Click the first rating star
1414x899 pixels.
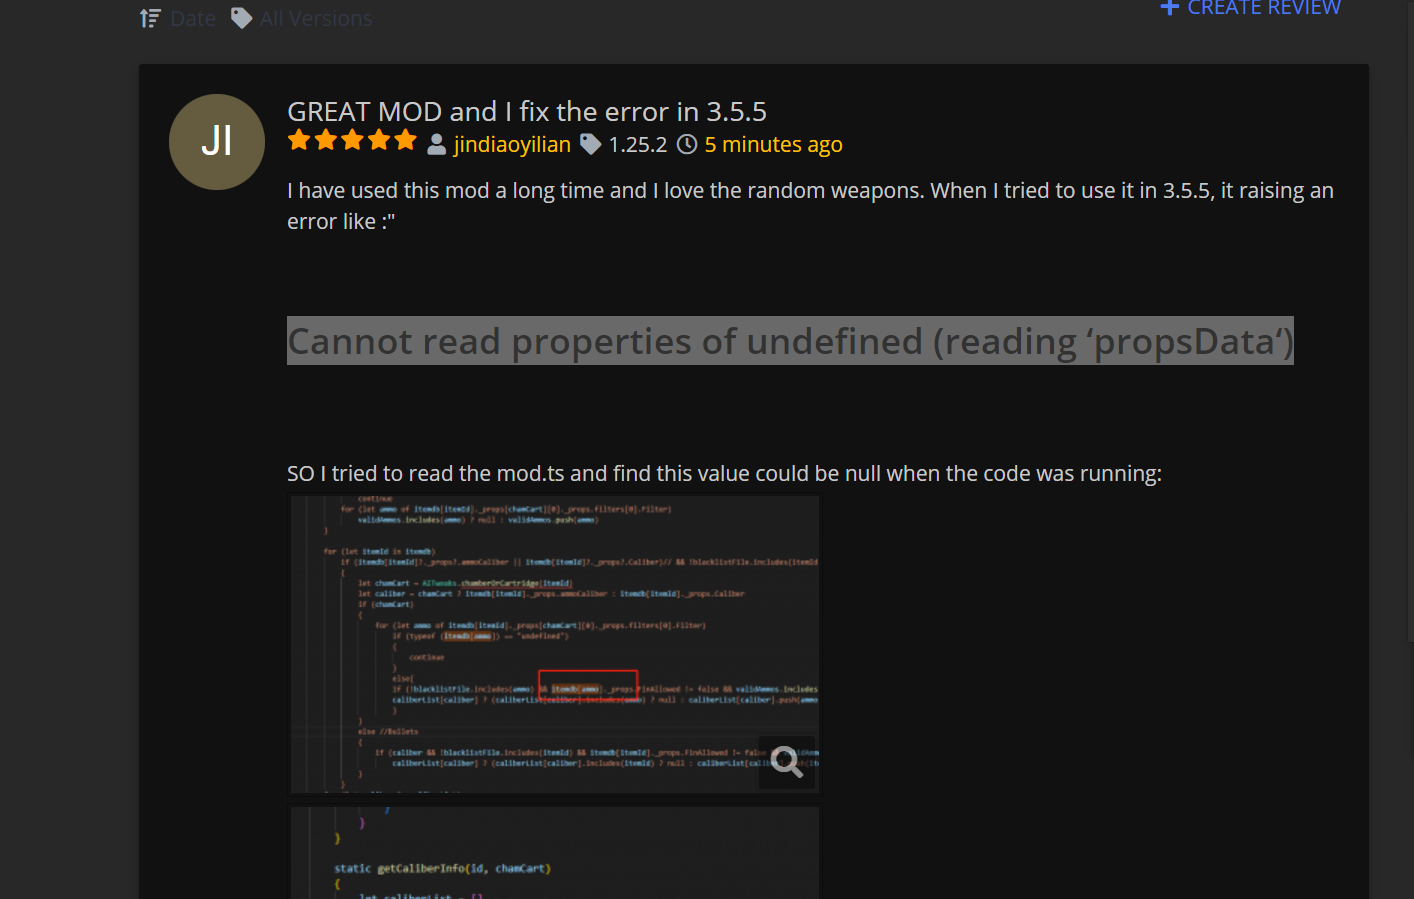pos(299,141)
